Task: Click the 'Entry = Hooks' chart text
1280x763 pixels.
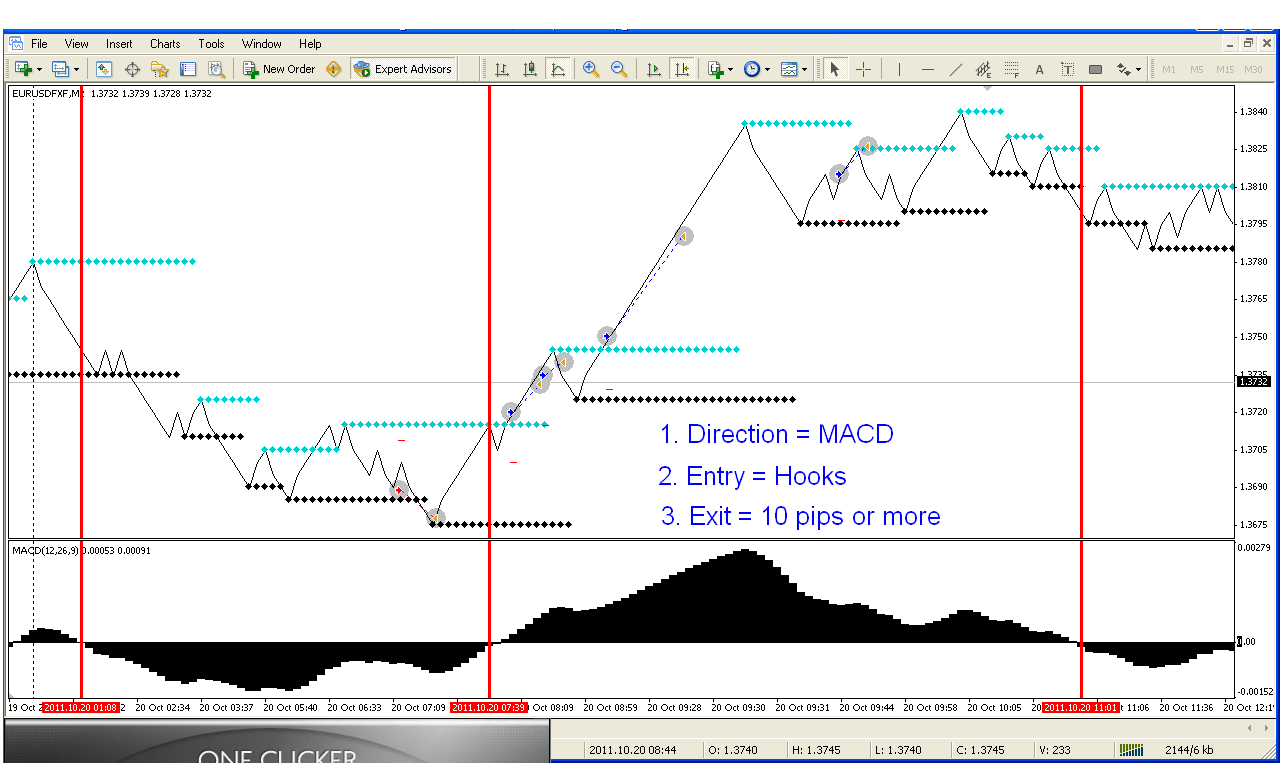Action: pos(752,476)
